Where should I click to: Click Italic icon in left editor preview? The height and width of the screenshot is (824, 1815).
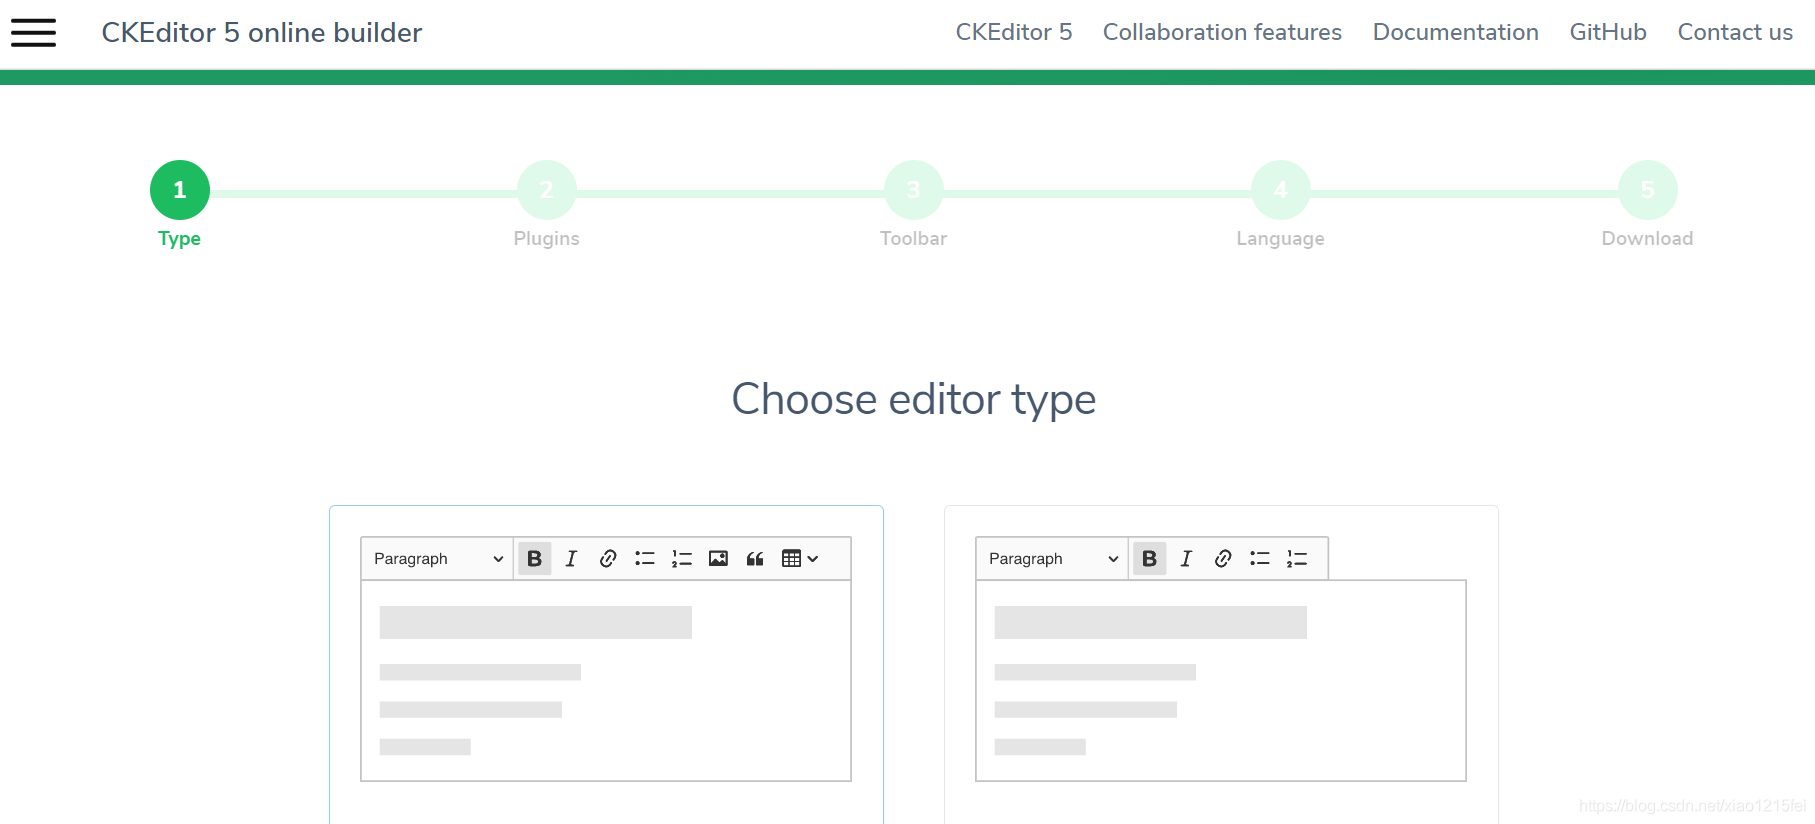pos(571,559)
